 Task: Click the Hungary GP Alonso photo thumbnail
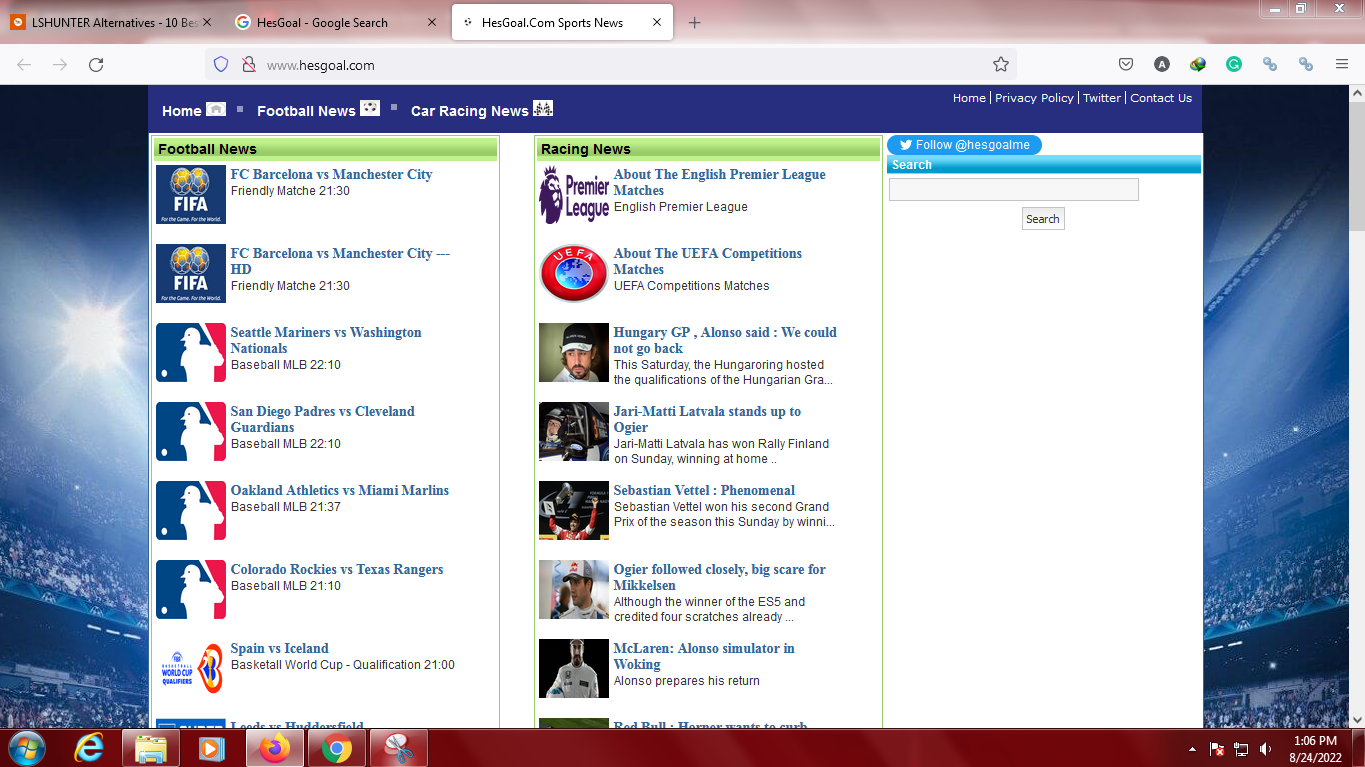point(574,352)
